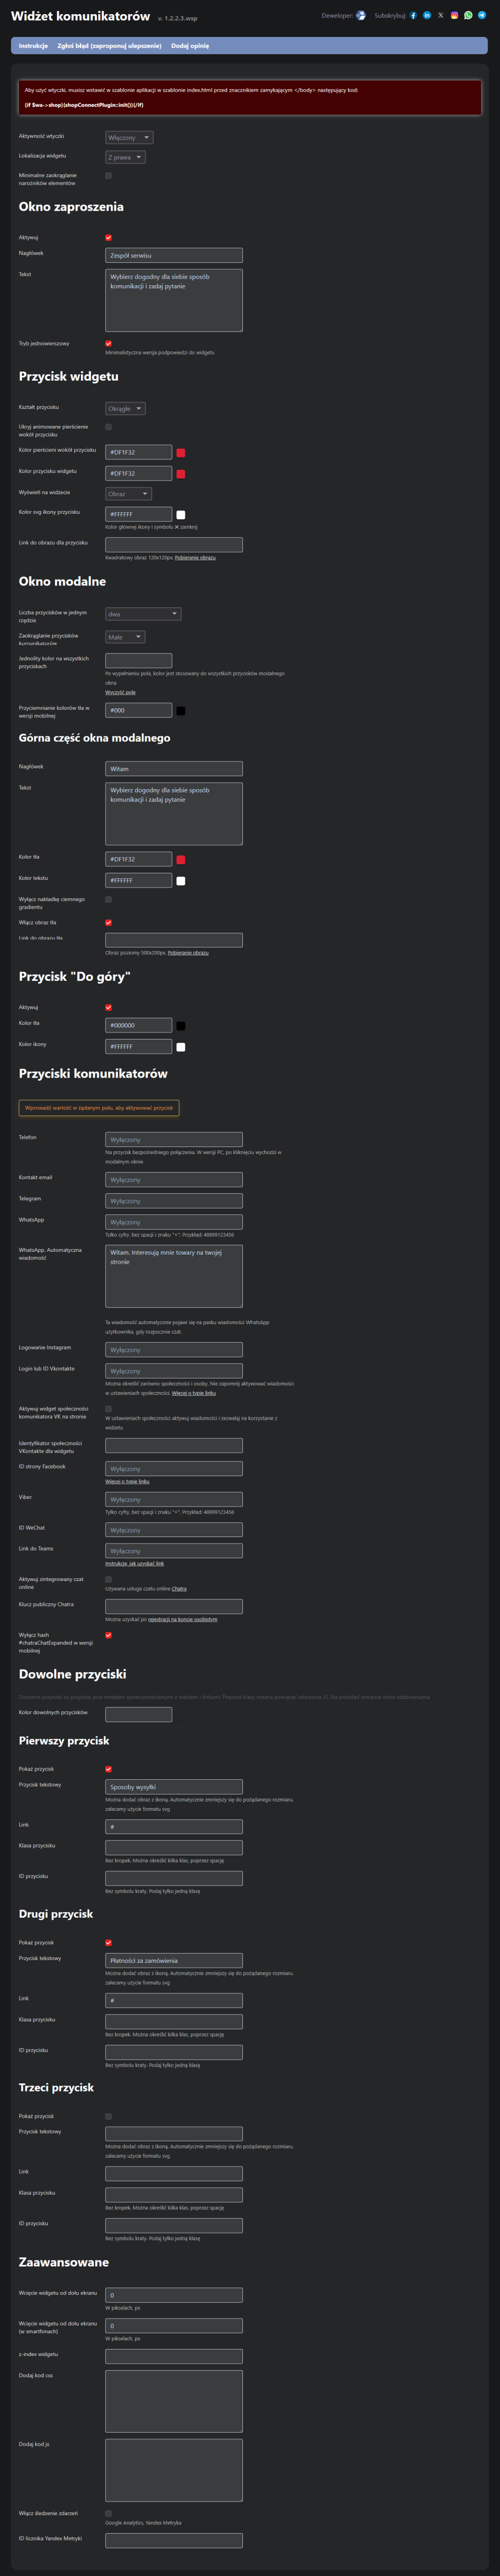Open the 'Instrukcje' menu item
Image resolution: width=500 pixels, height=2576 pixels.
[x=33, y=46]
